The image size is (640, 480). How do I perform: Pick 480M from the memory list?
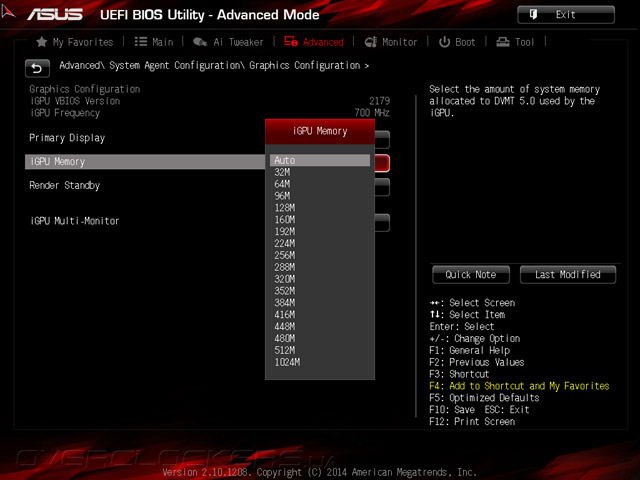coord(284,338)
